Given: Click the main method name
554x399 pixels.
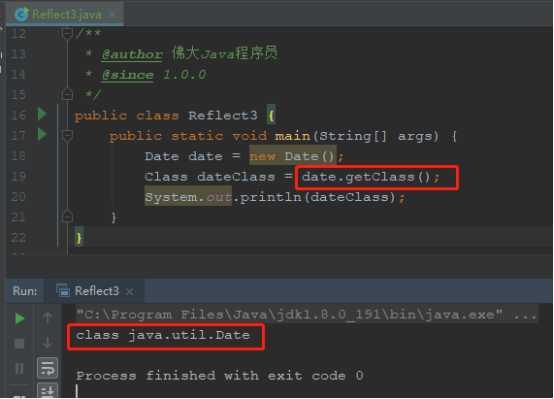Looking at the screenshot, I should (293, 136).
